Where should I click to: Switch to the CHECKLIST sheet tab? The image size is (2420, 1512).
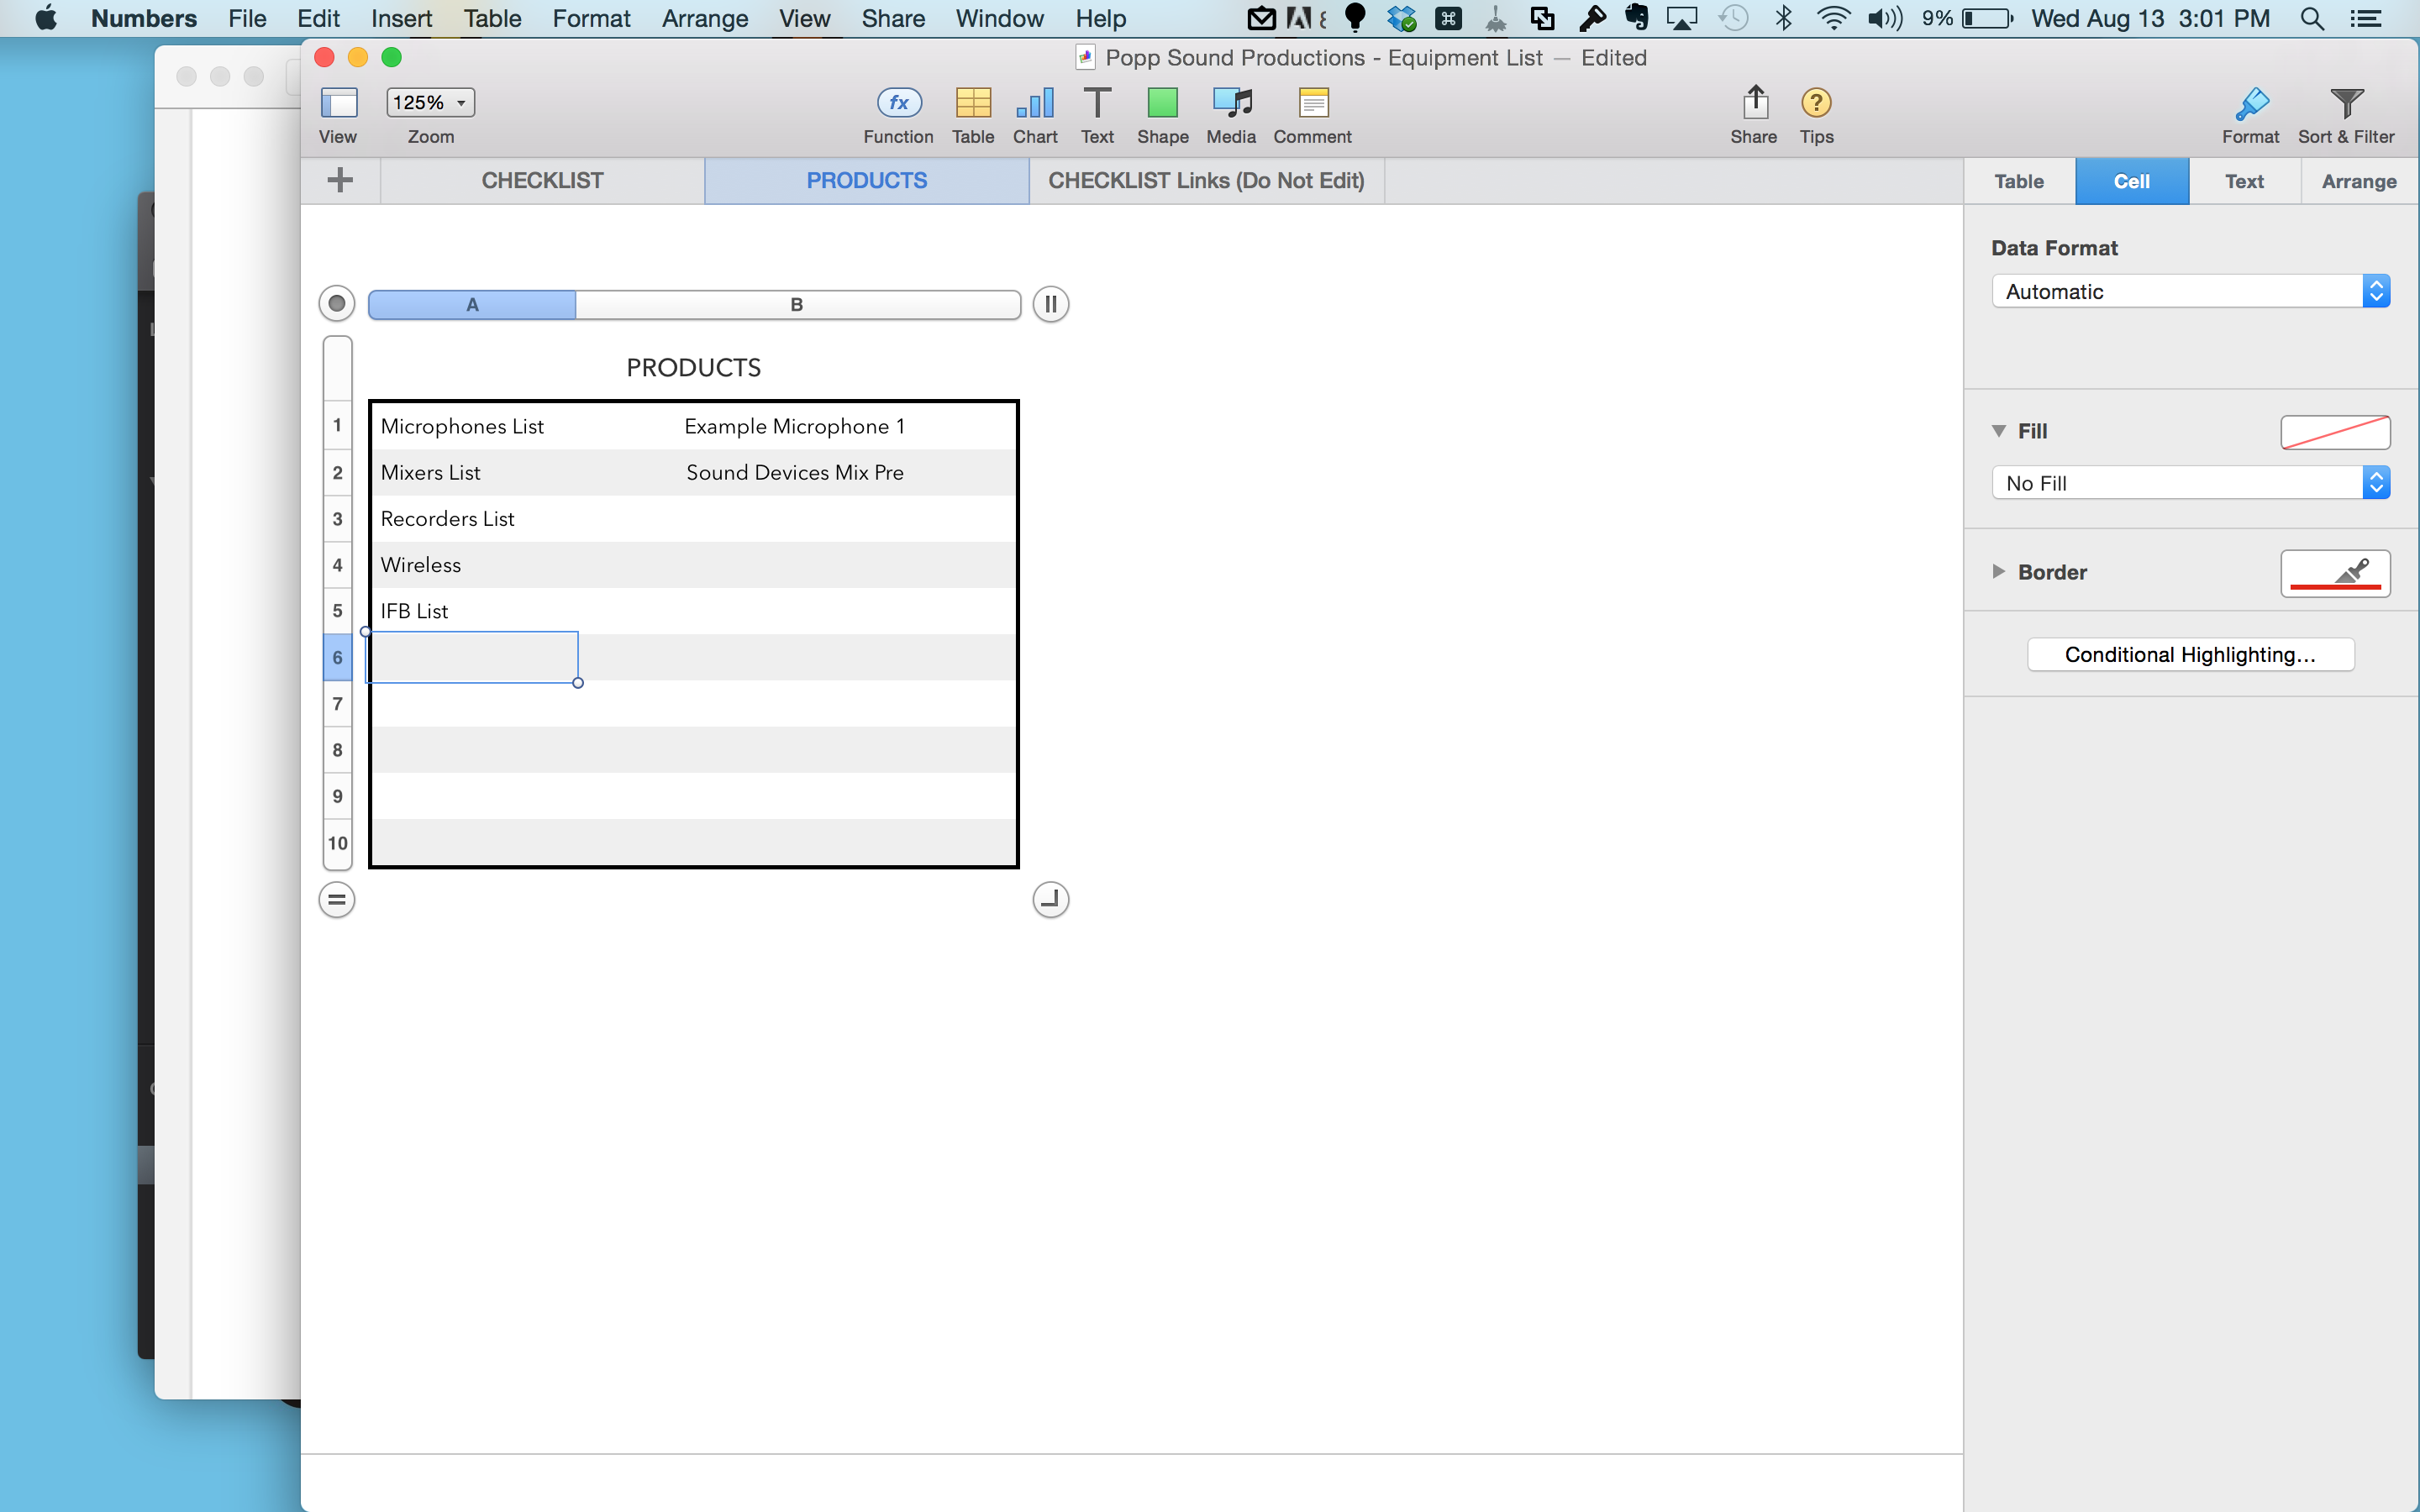542,181
